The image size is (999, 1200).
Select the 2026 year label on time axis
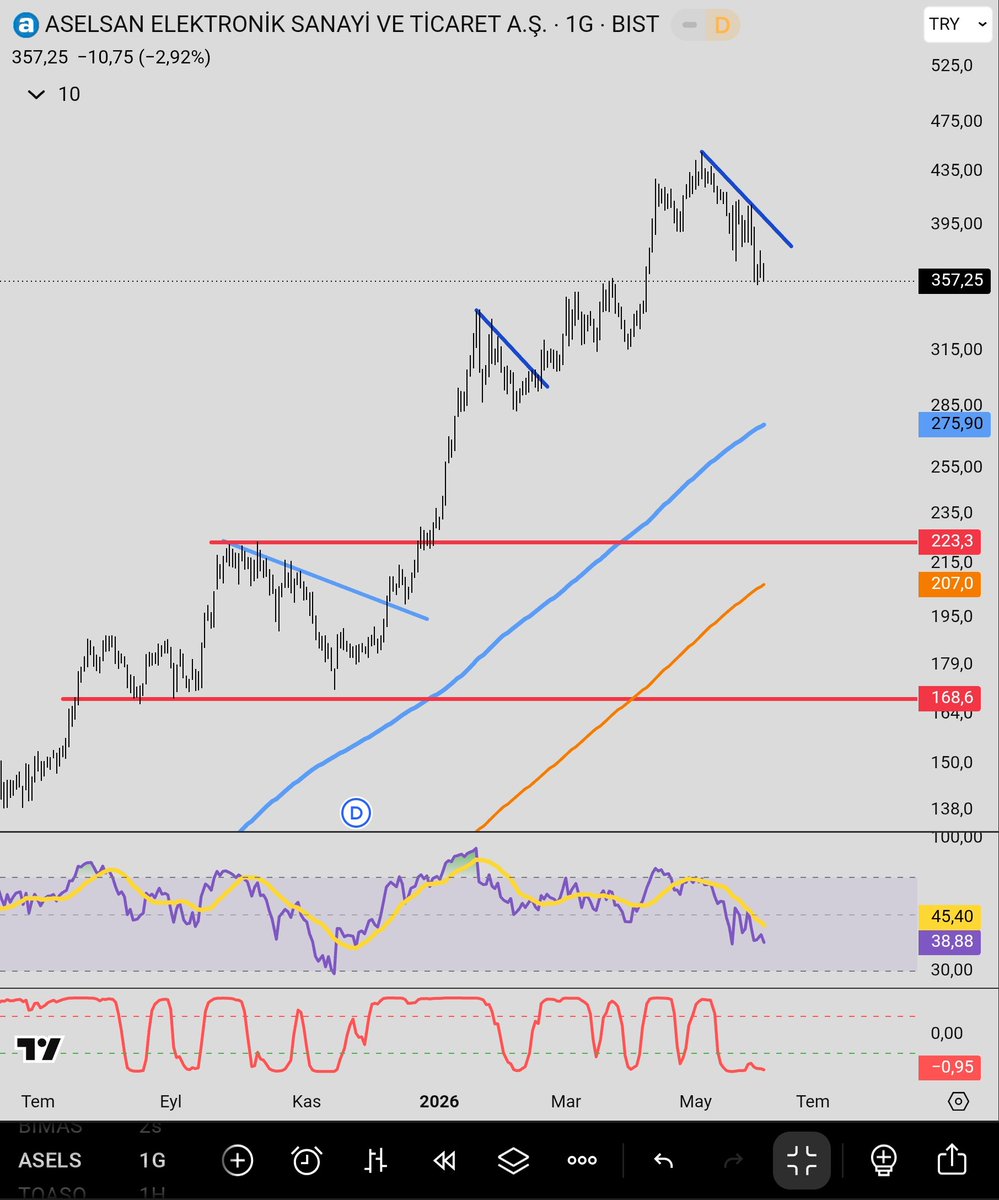(439, 1101)
